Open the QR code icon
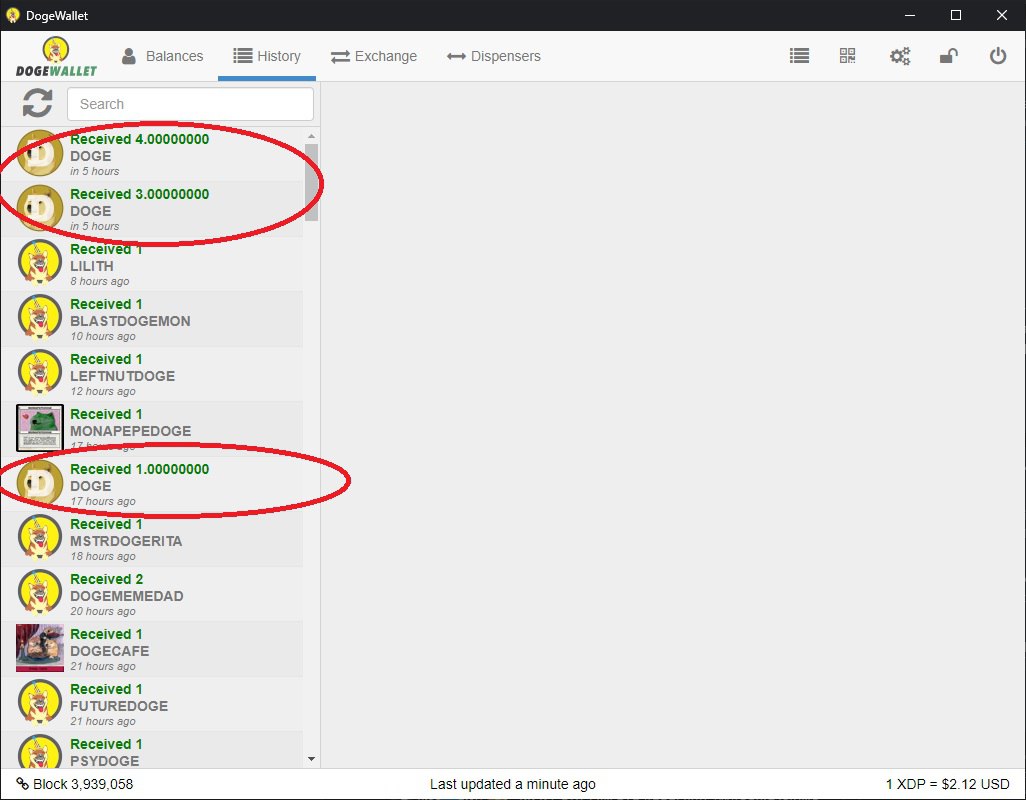Image resolution: width=1026 pixels, height=800 pixels. (x=847, y=56)
